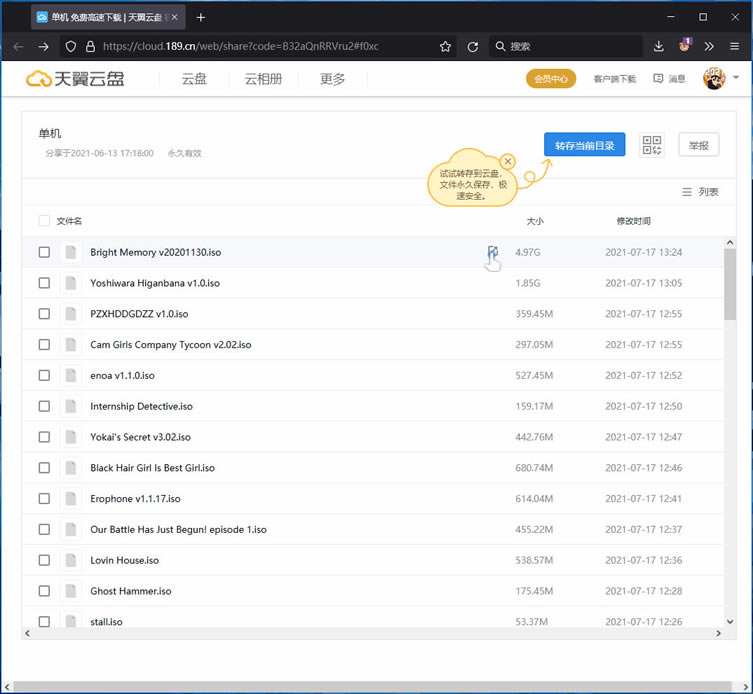The image size is (753, 694).
Task: Select the 单机 browser tab
Action: (108, 17)
